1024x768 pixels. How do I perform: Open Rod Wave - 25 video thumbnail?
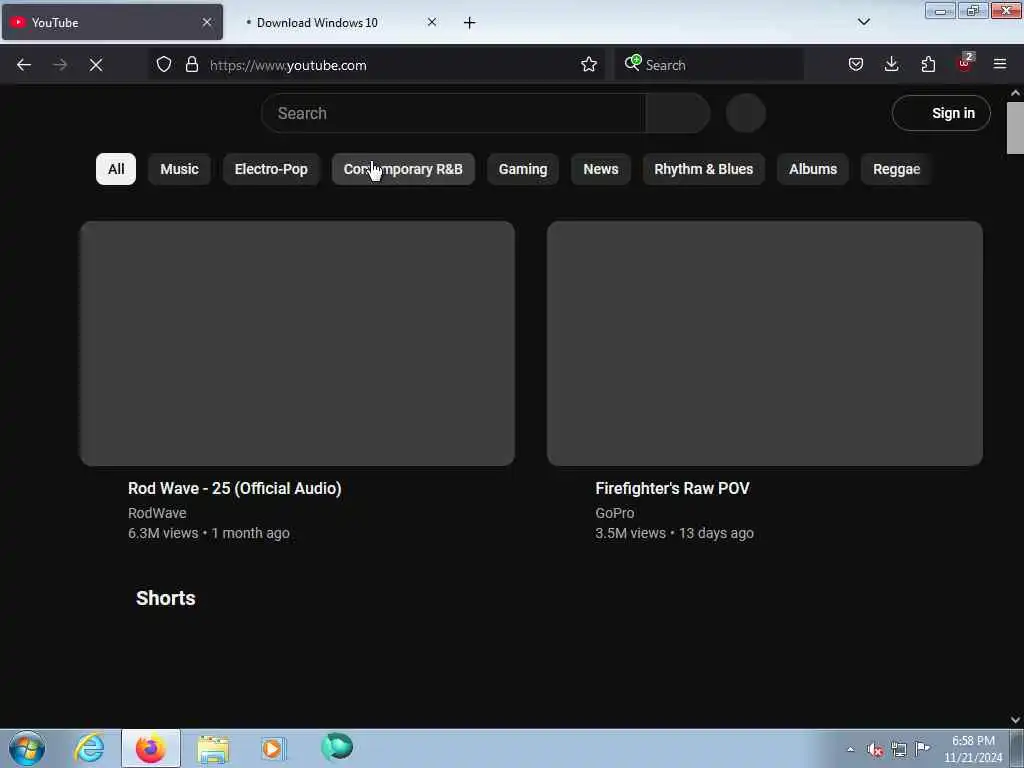[x=297, y=344]
